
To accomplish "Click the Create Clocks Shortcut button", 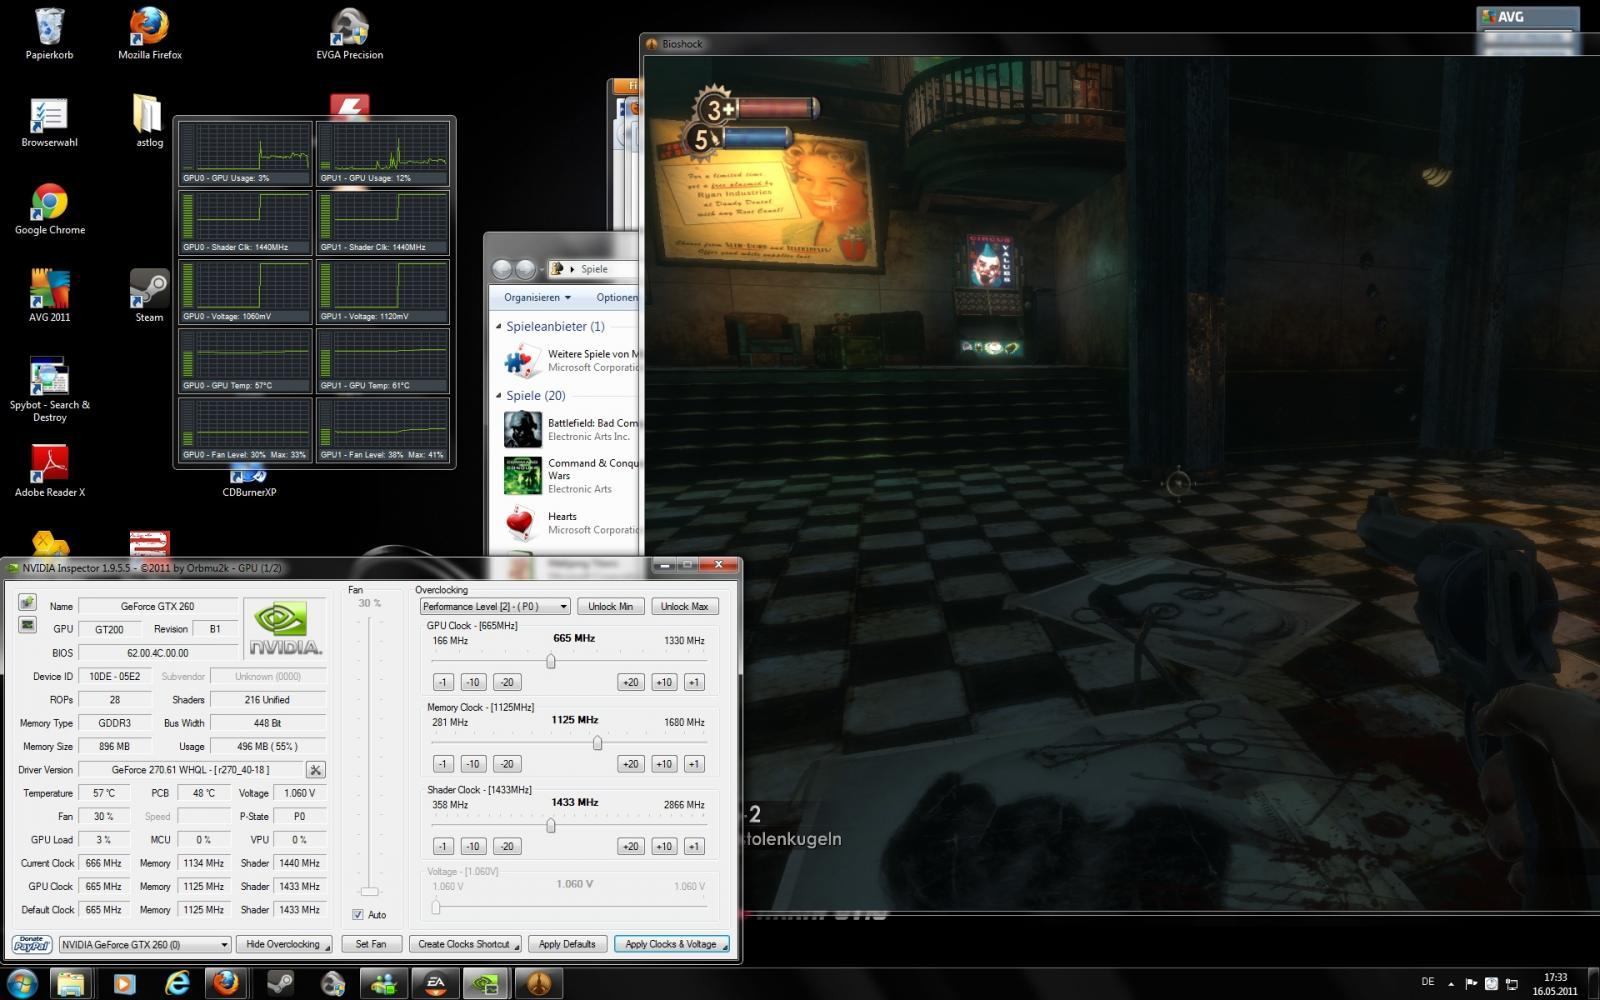I will 464,944.
